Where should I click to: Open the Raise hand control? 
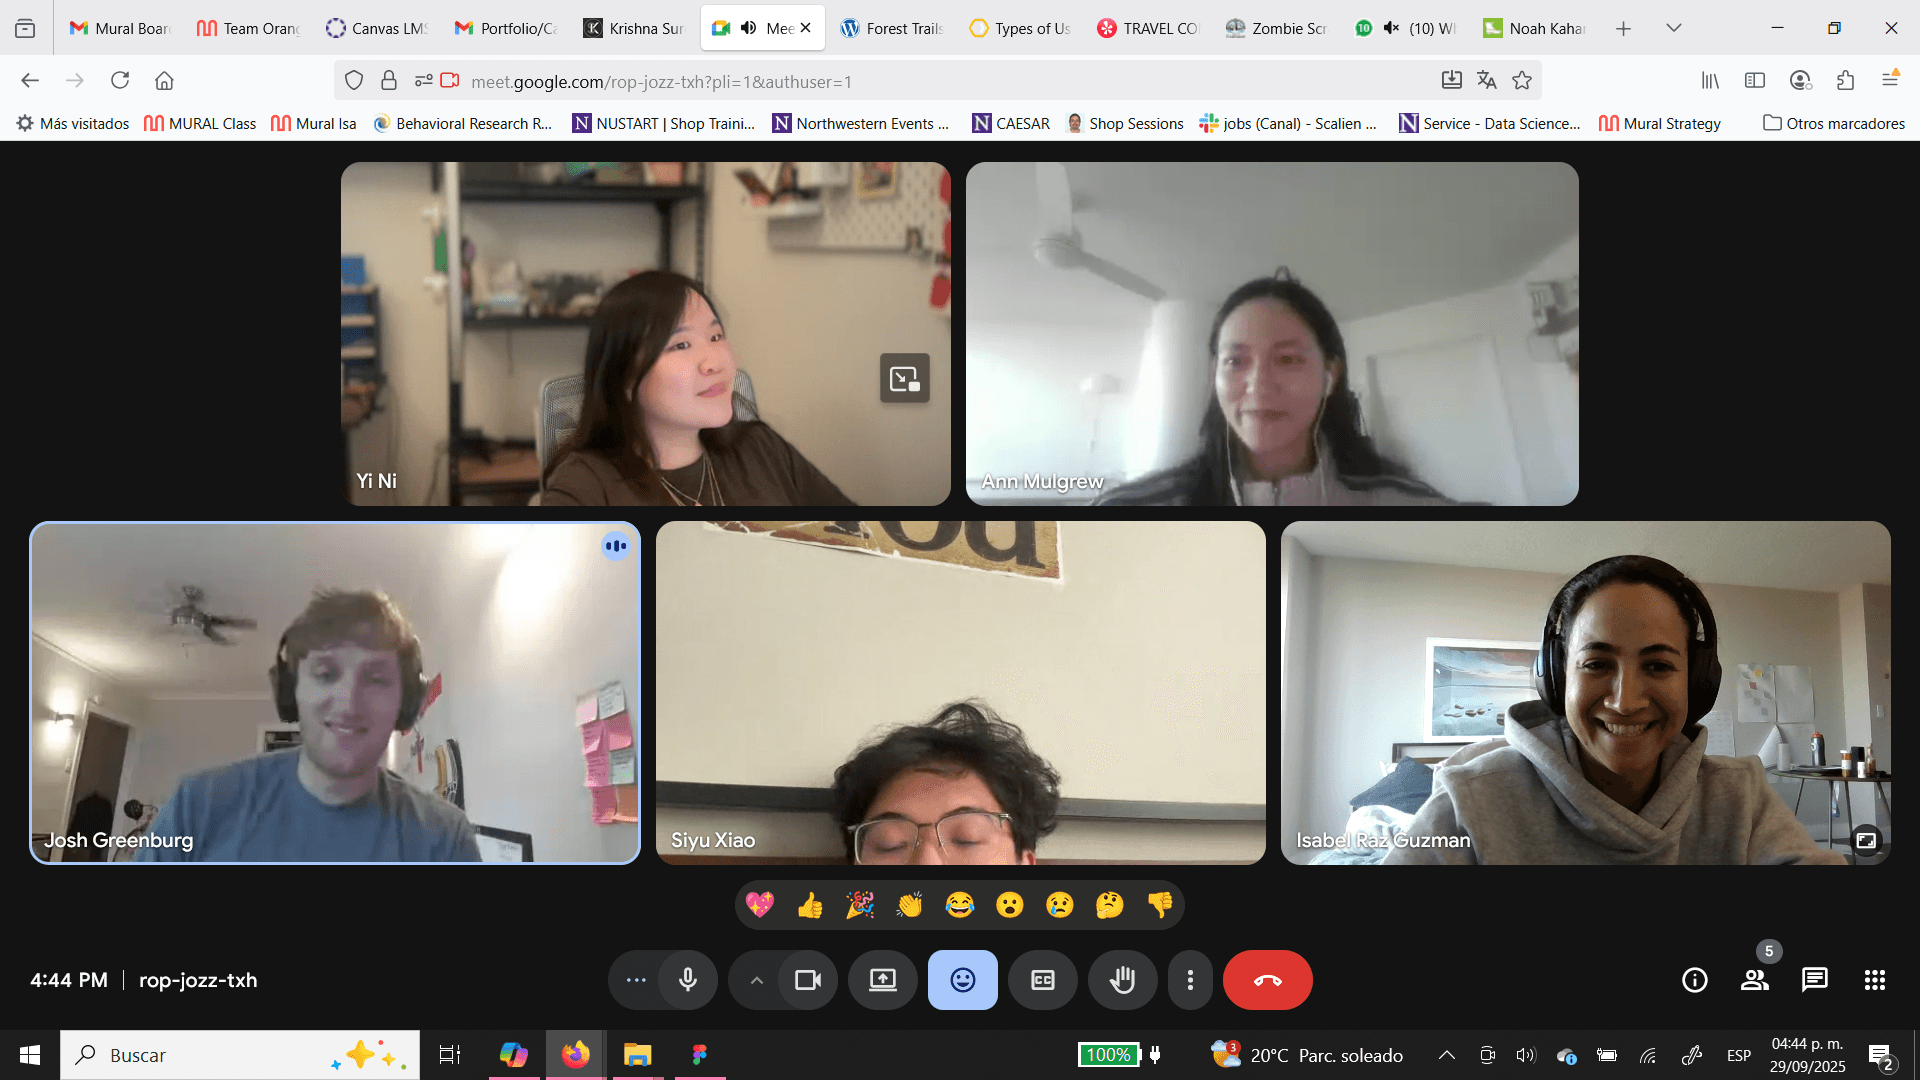[1122, 980]
